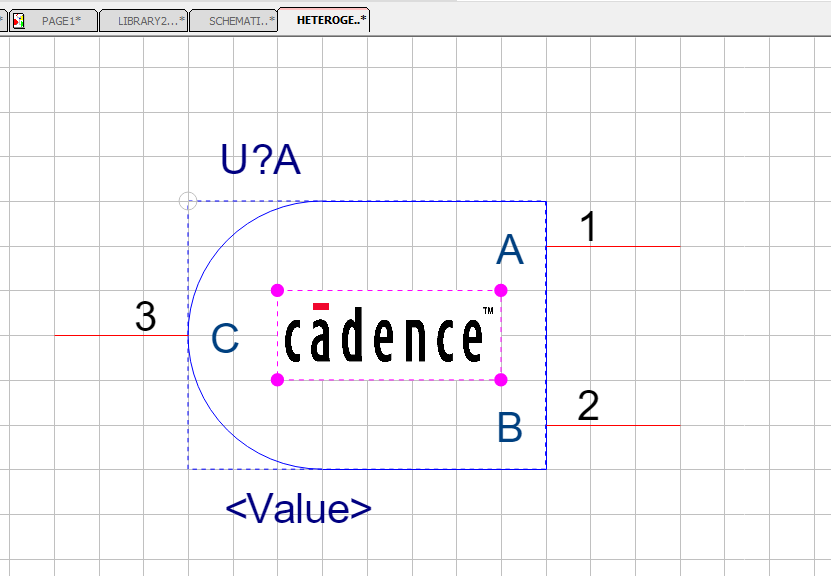Click the origin circle marker of part body

pos(188,201)
